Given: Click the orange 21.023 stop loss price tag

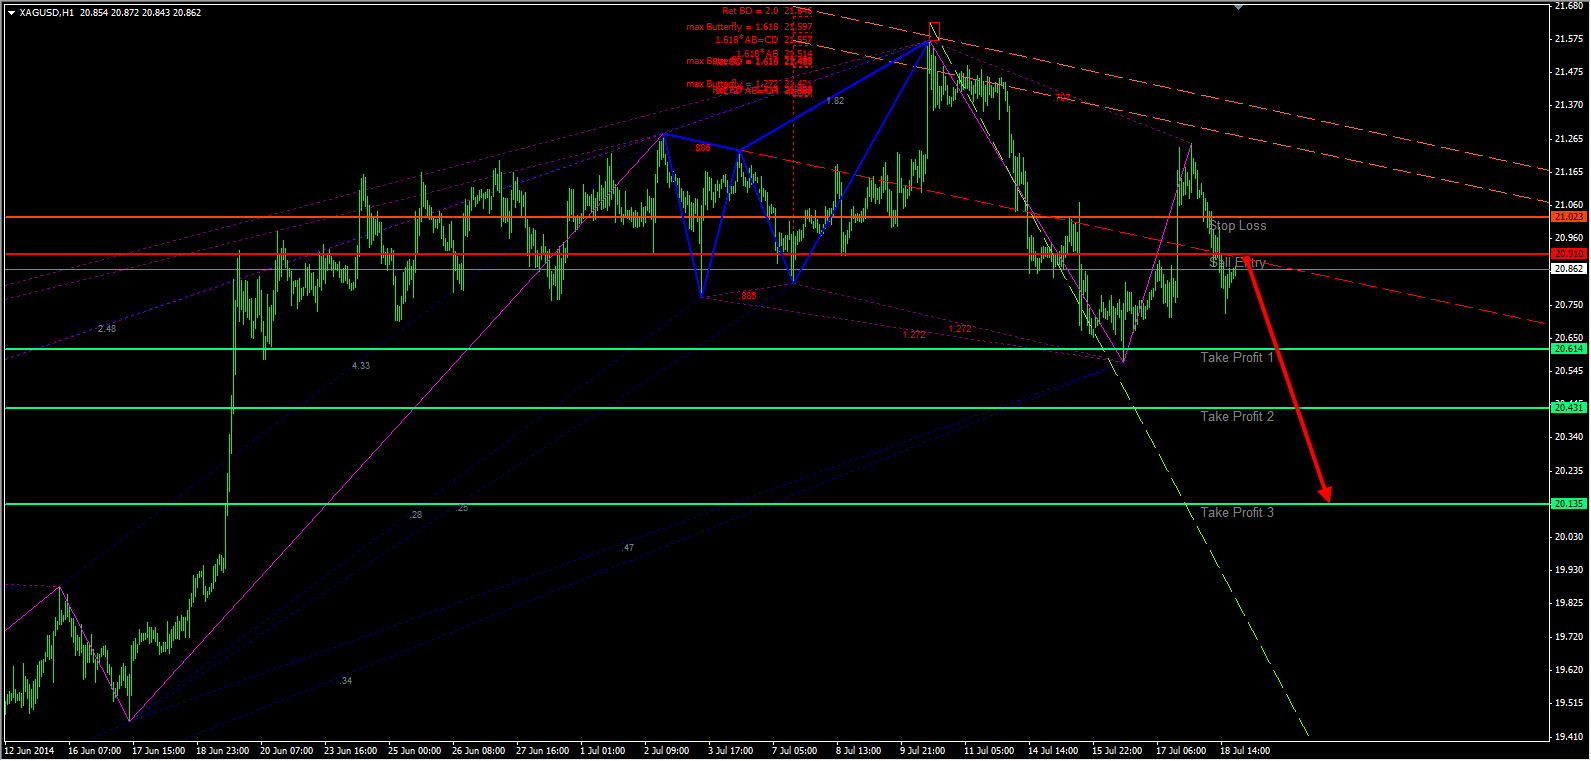Looking at the screenshot, I should [x=1567, y=217].
